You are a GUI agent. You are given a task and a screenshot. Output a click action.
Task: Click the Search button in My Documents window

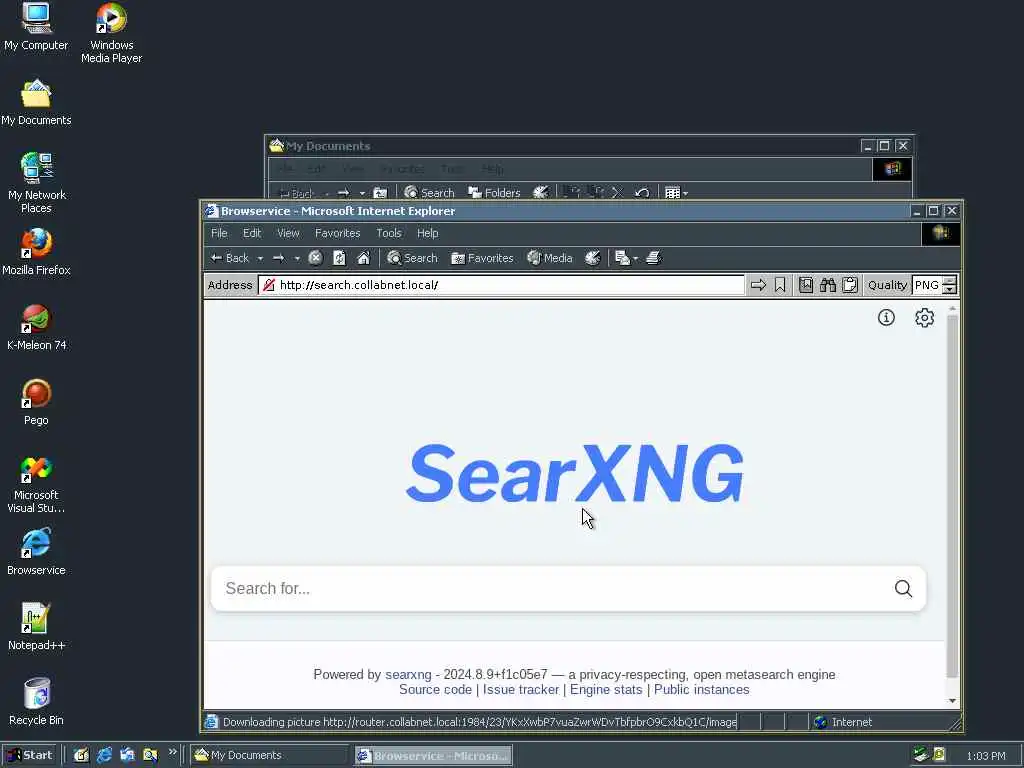(x=429, y=193)
